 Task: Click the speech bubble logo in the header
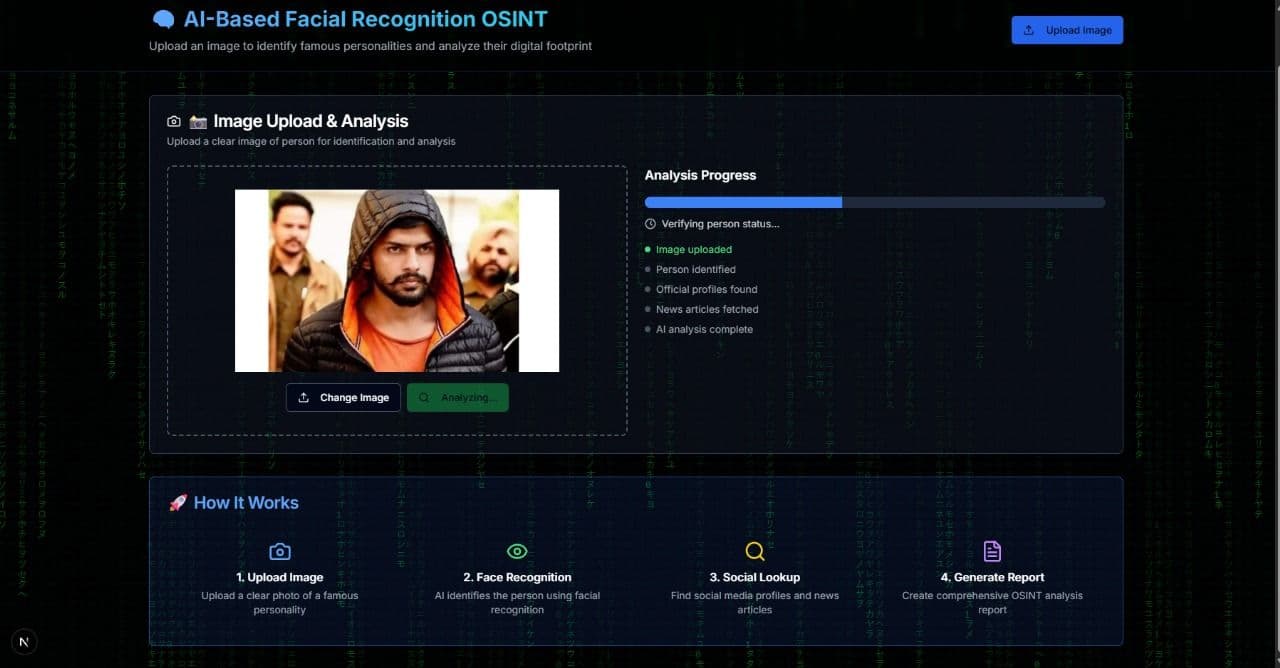163,19
